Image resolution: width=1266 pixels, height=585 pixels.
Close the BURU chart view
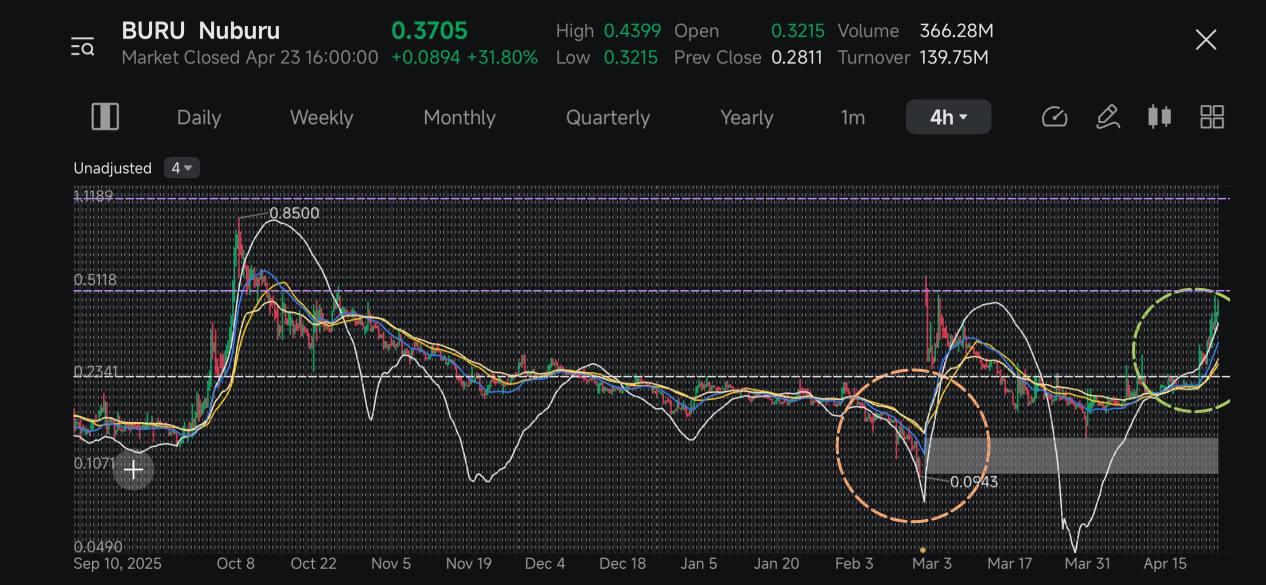coord(1206,40)
